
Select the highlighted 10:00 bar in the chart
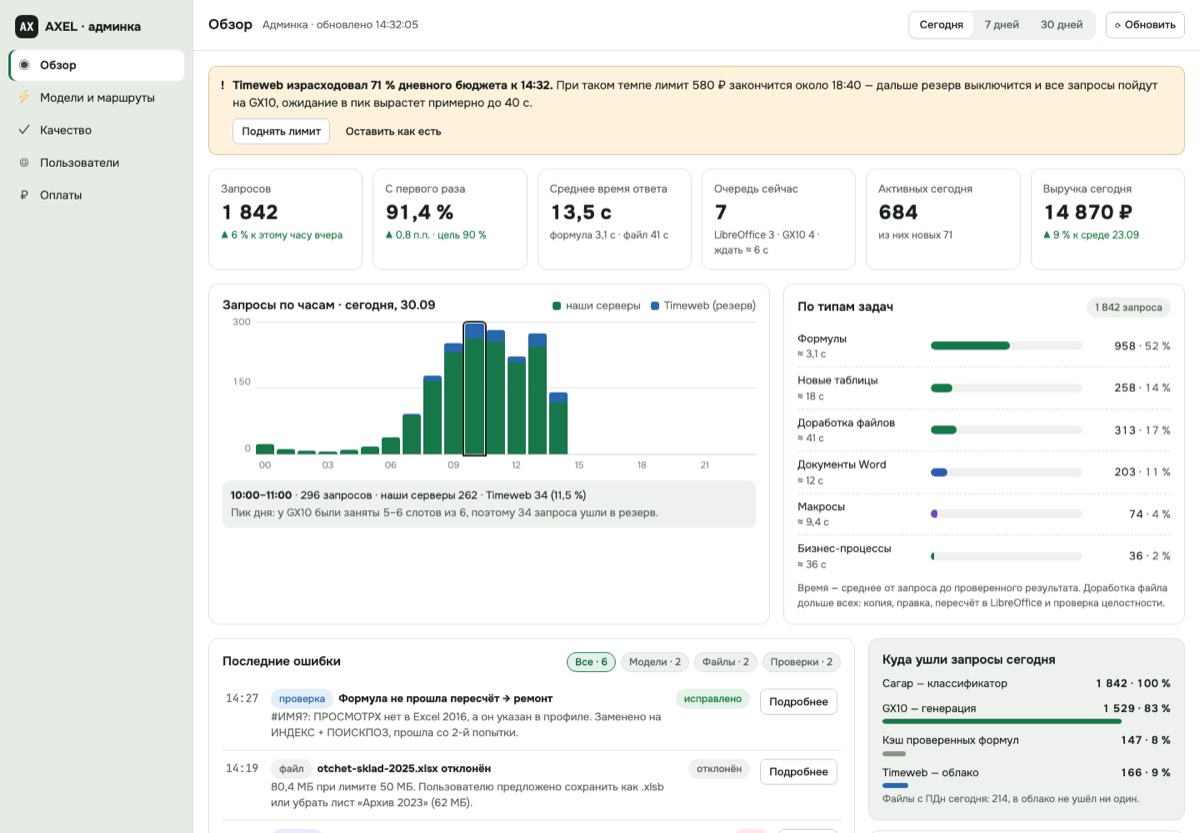coord(475,389)
